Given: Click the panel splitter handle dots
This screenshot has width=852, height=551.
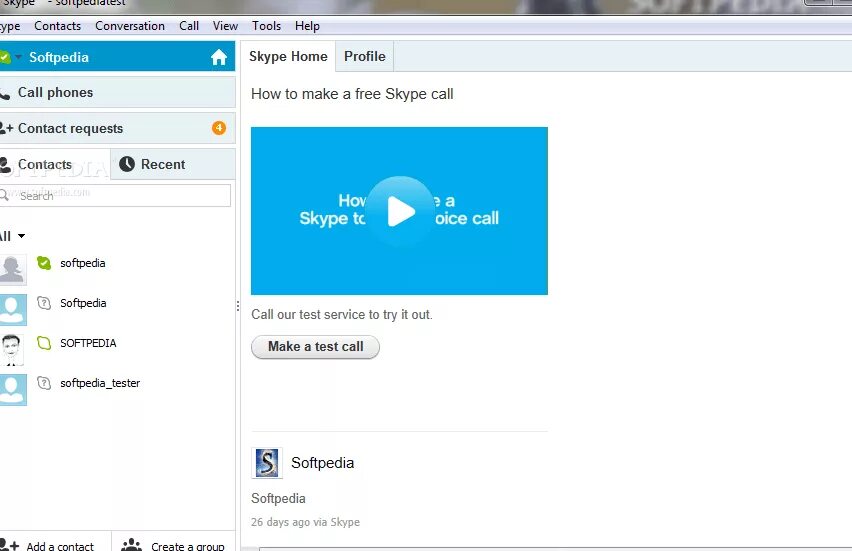Looking at the screenshot, I should coord(238,306).
